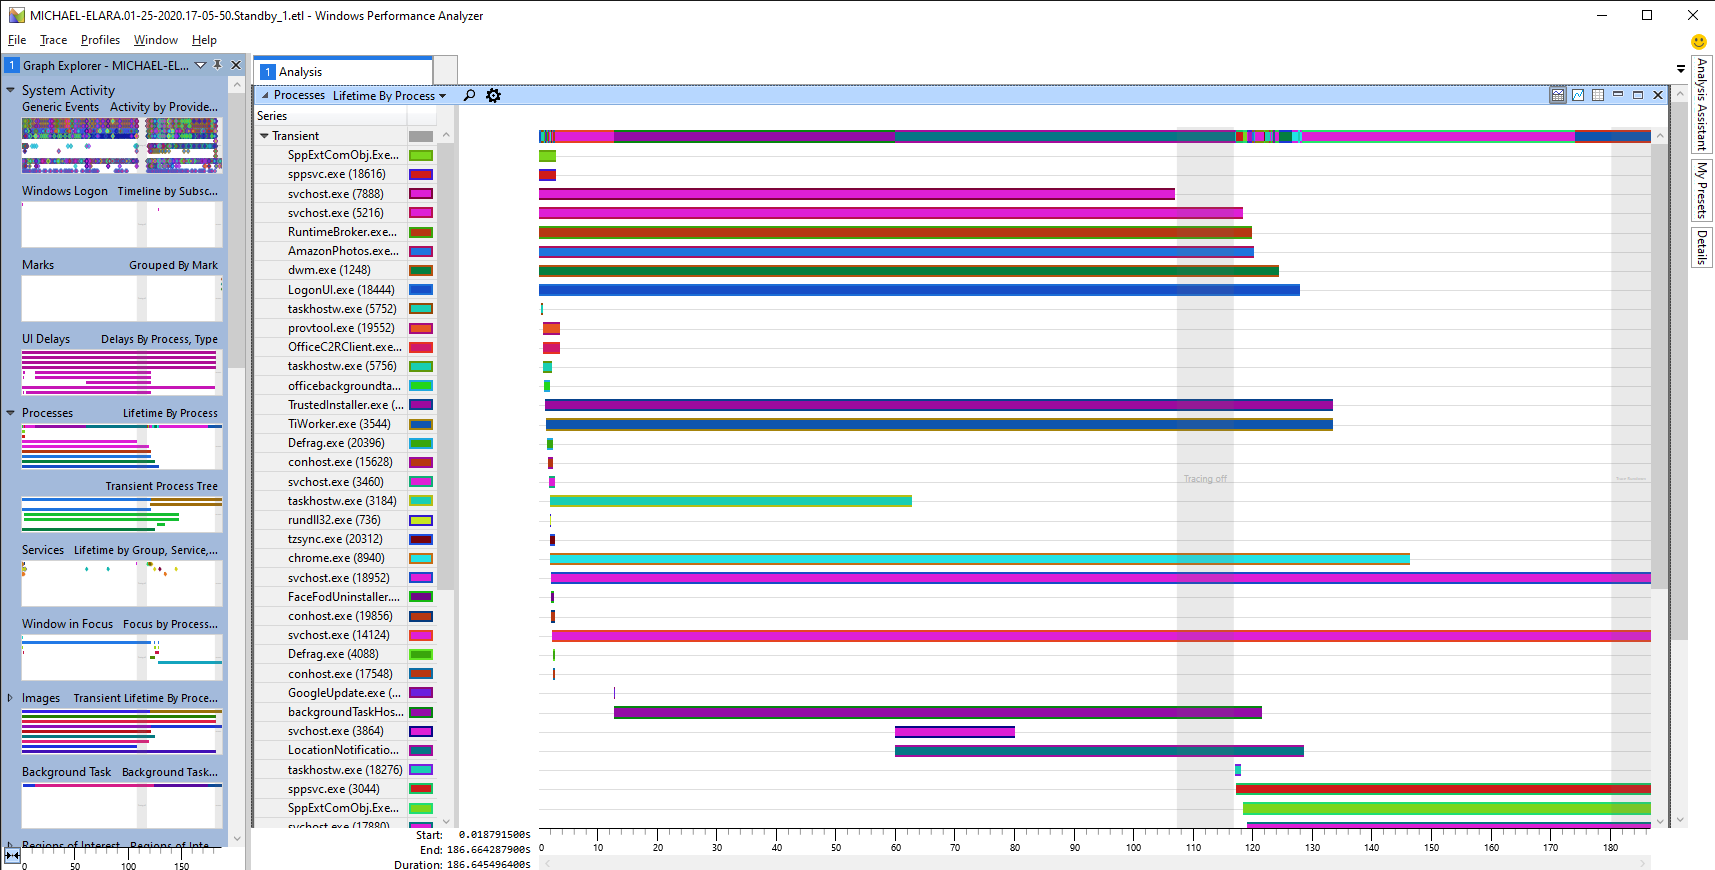
Task: Minimize the Processes graph panel
Action: [1618, 95]
